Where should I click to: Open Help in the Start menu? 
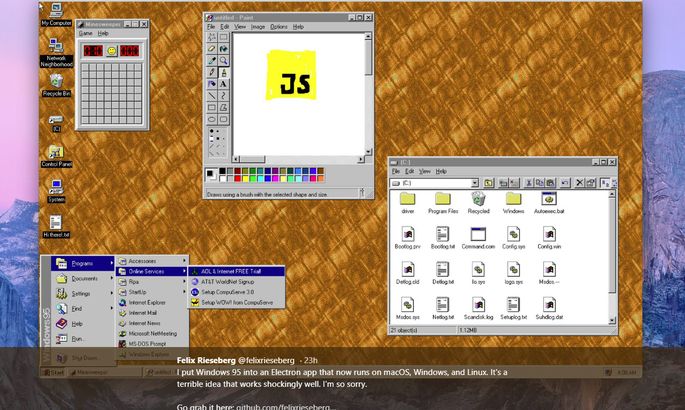click(83, 324)
